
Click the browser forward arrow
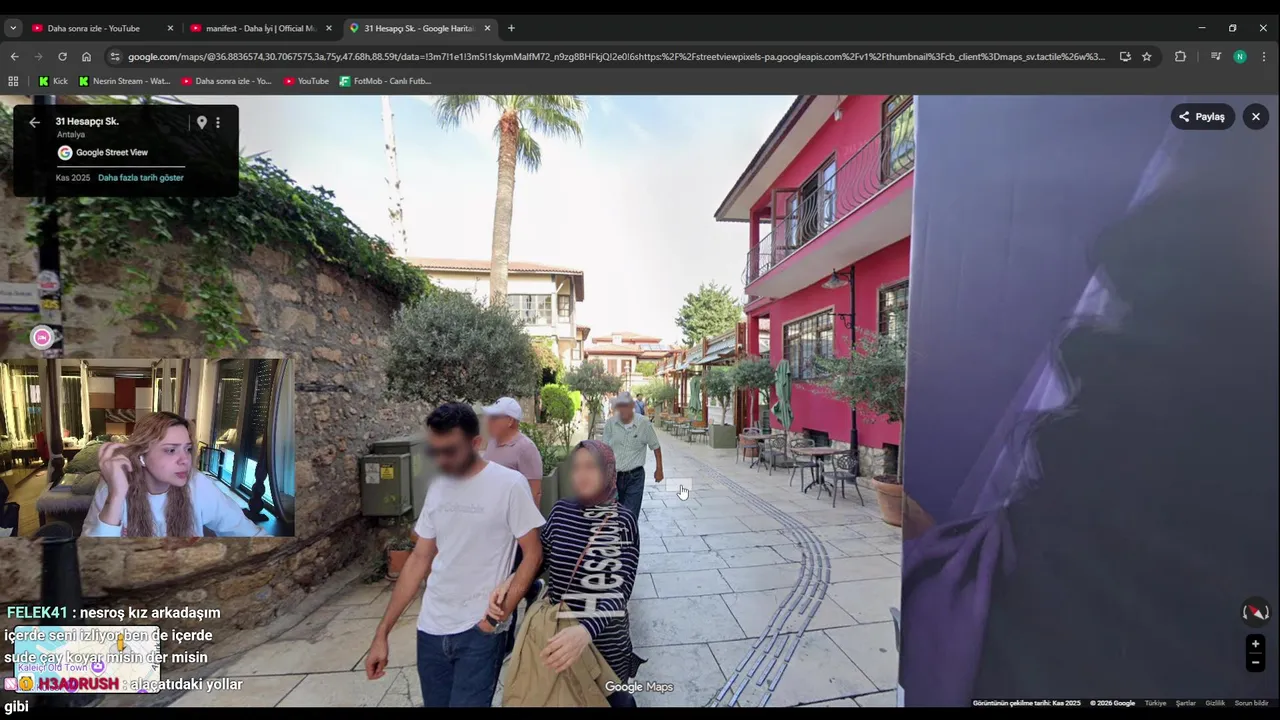pos(38,57)
